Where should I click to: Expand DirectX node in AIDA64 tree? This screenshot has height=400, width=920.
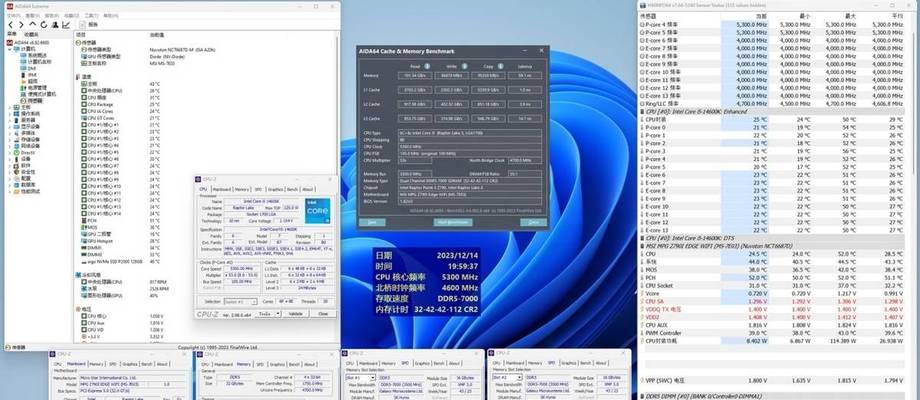[x=9, y=152]
